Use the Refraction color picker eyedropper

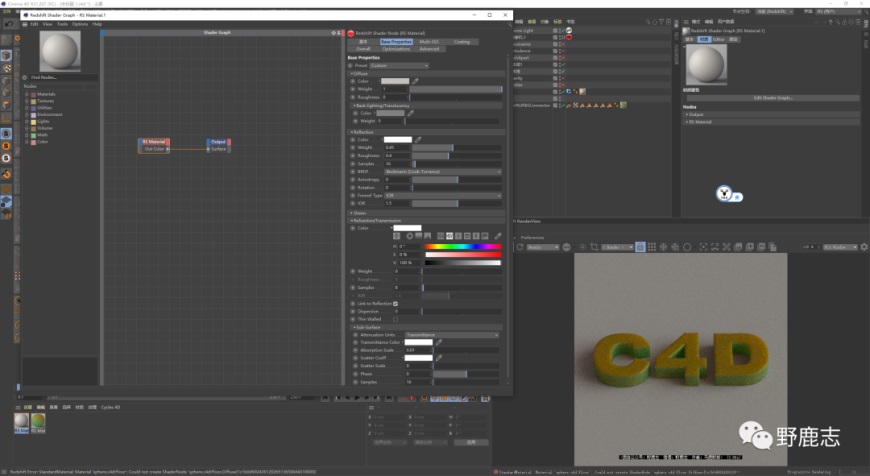(498, 236)
